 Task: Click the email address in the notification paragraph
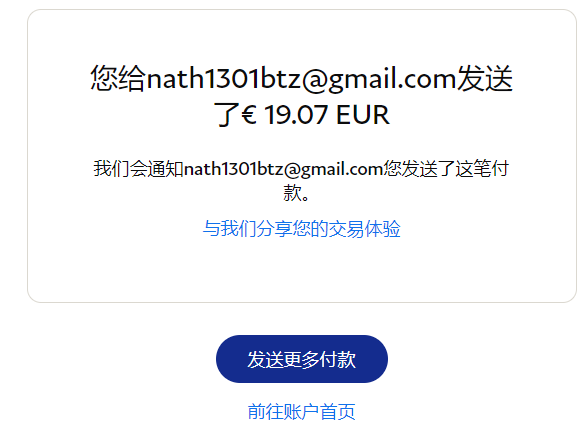point(283,169)
